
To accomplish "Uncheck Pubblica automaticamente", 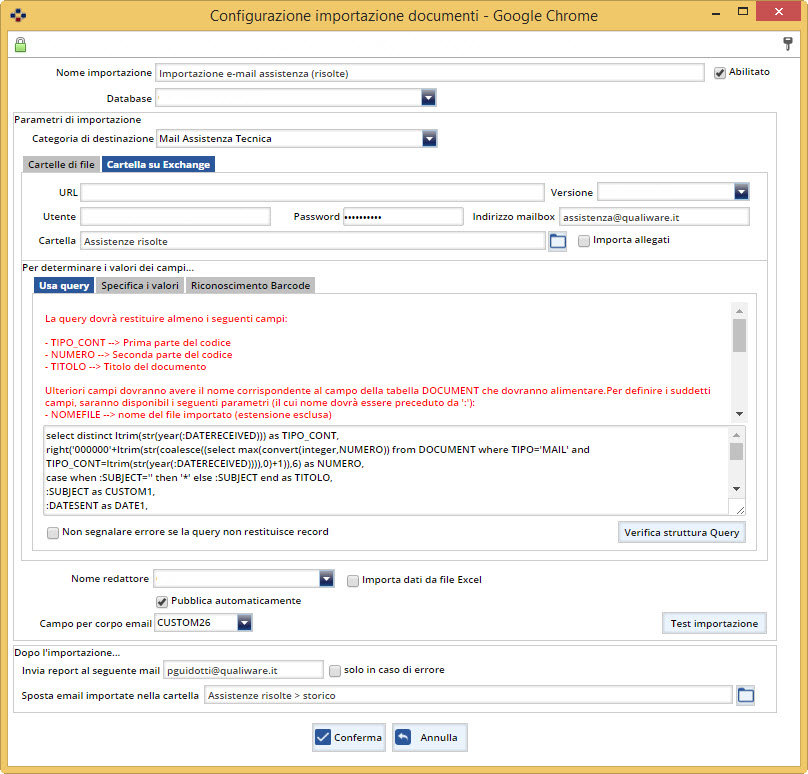I will point(162,601).
